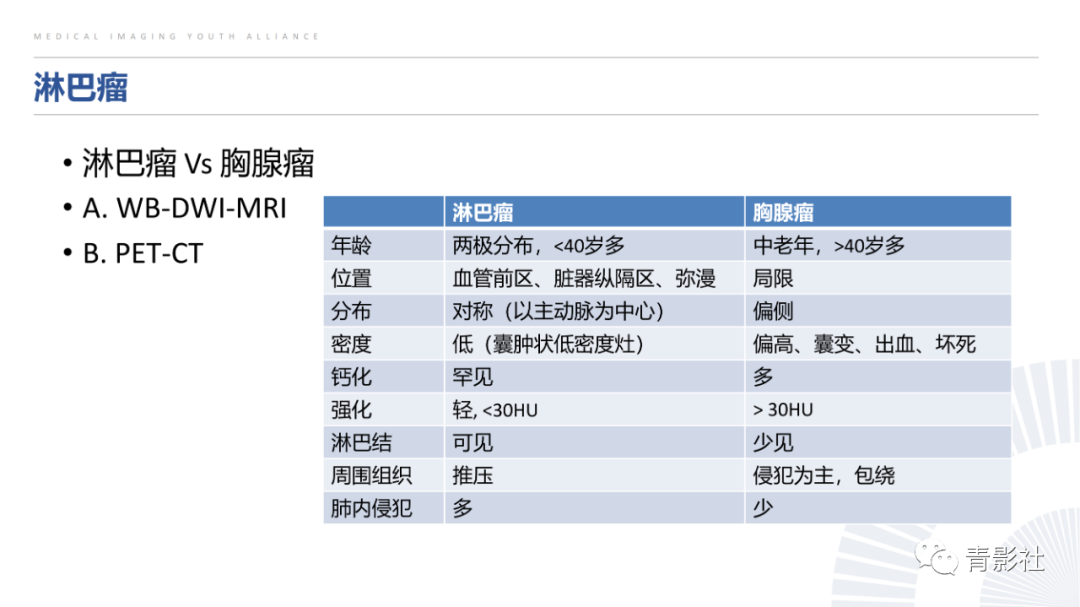Select cell 偏高、囊变、出血、坏死
Image resolution: width=1080 pixels, height=607 pixels.
878,344
